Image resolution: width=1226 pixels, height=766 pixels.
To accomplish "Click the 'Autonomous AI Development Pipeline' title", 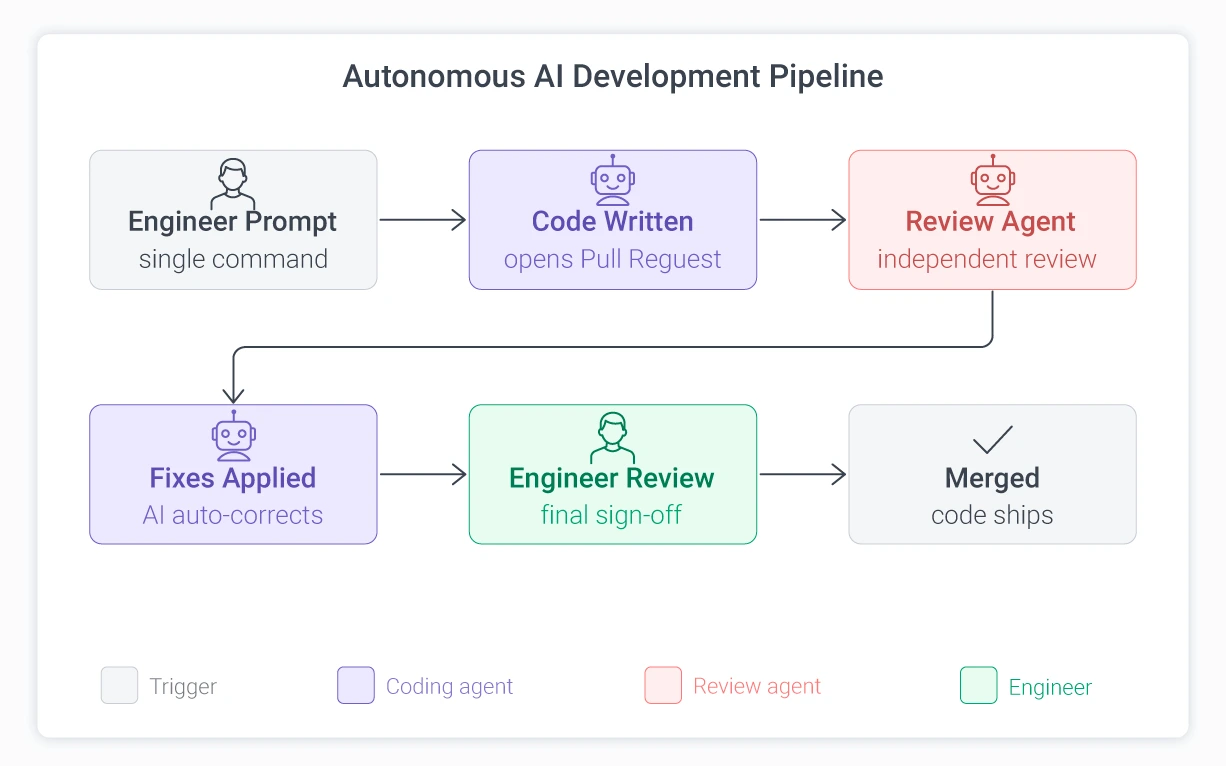I will [x=613, y=77].
